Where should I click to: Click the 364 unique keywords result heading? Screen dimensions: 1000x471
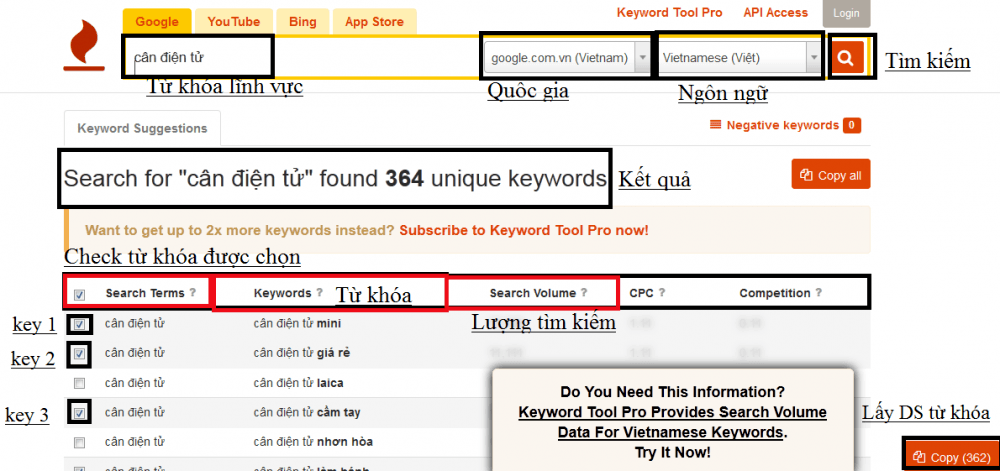pyautogui.click(x=335, y=179)
